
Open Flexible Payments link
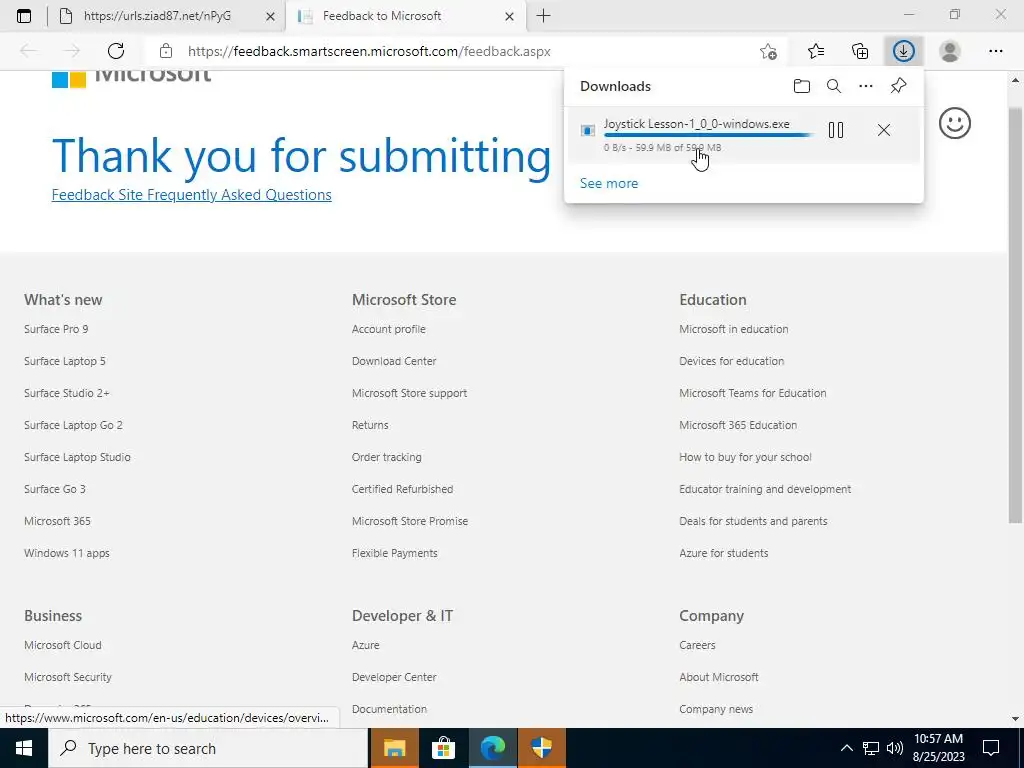[x=394, y=553]
